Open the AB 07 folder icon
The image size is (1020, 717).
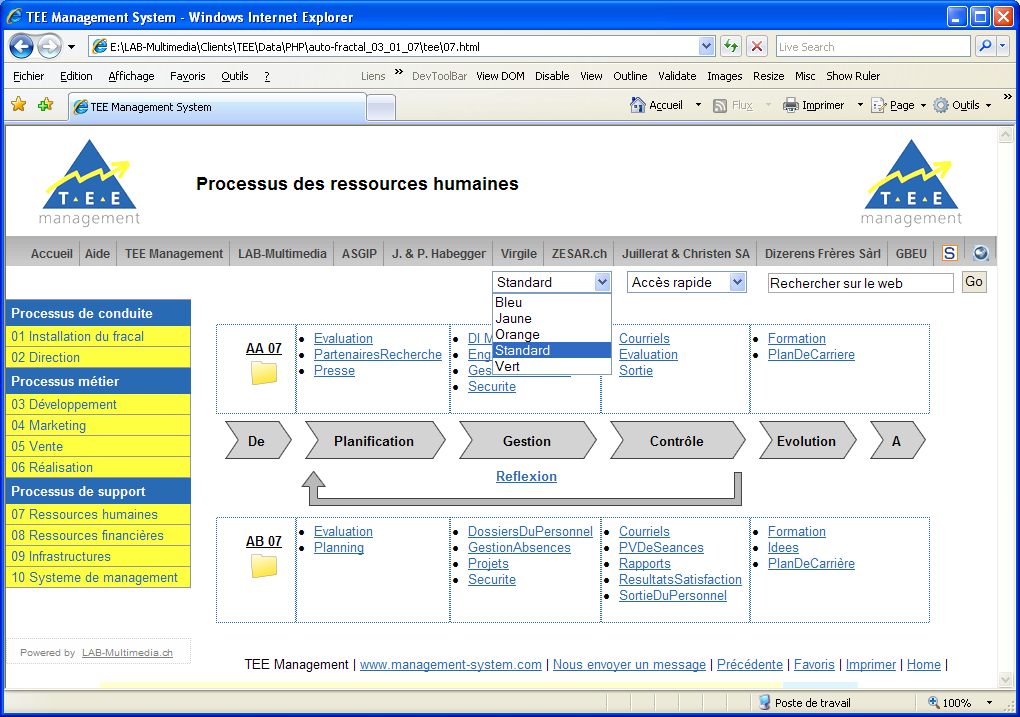(263, 566)
